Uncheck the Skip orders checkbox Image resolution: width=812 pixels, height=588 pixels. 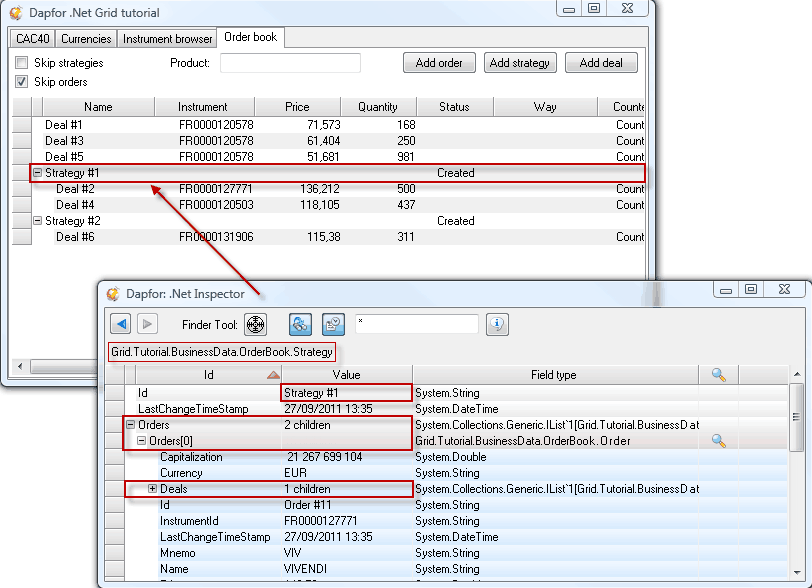22,81
